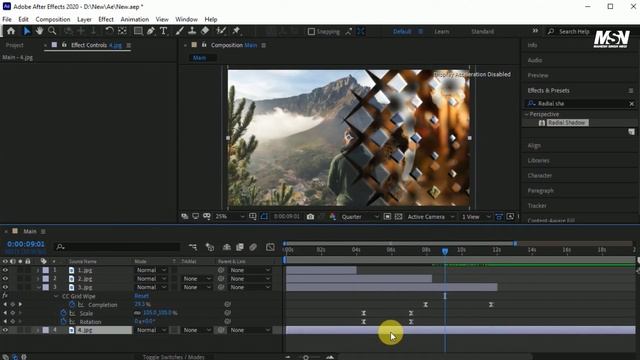Viewport: 640px width, 360px height.
Task: Open the Composition menu
Action: pos(53,19)
